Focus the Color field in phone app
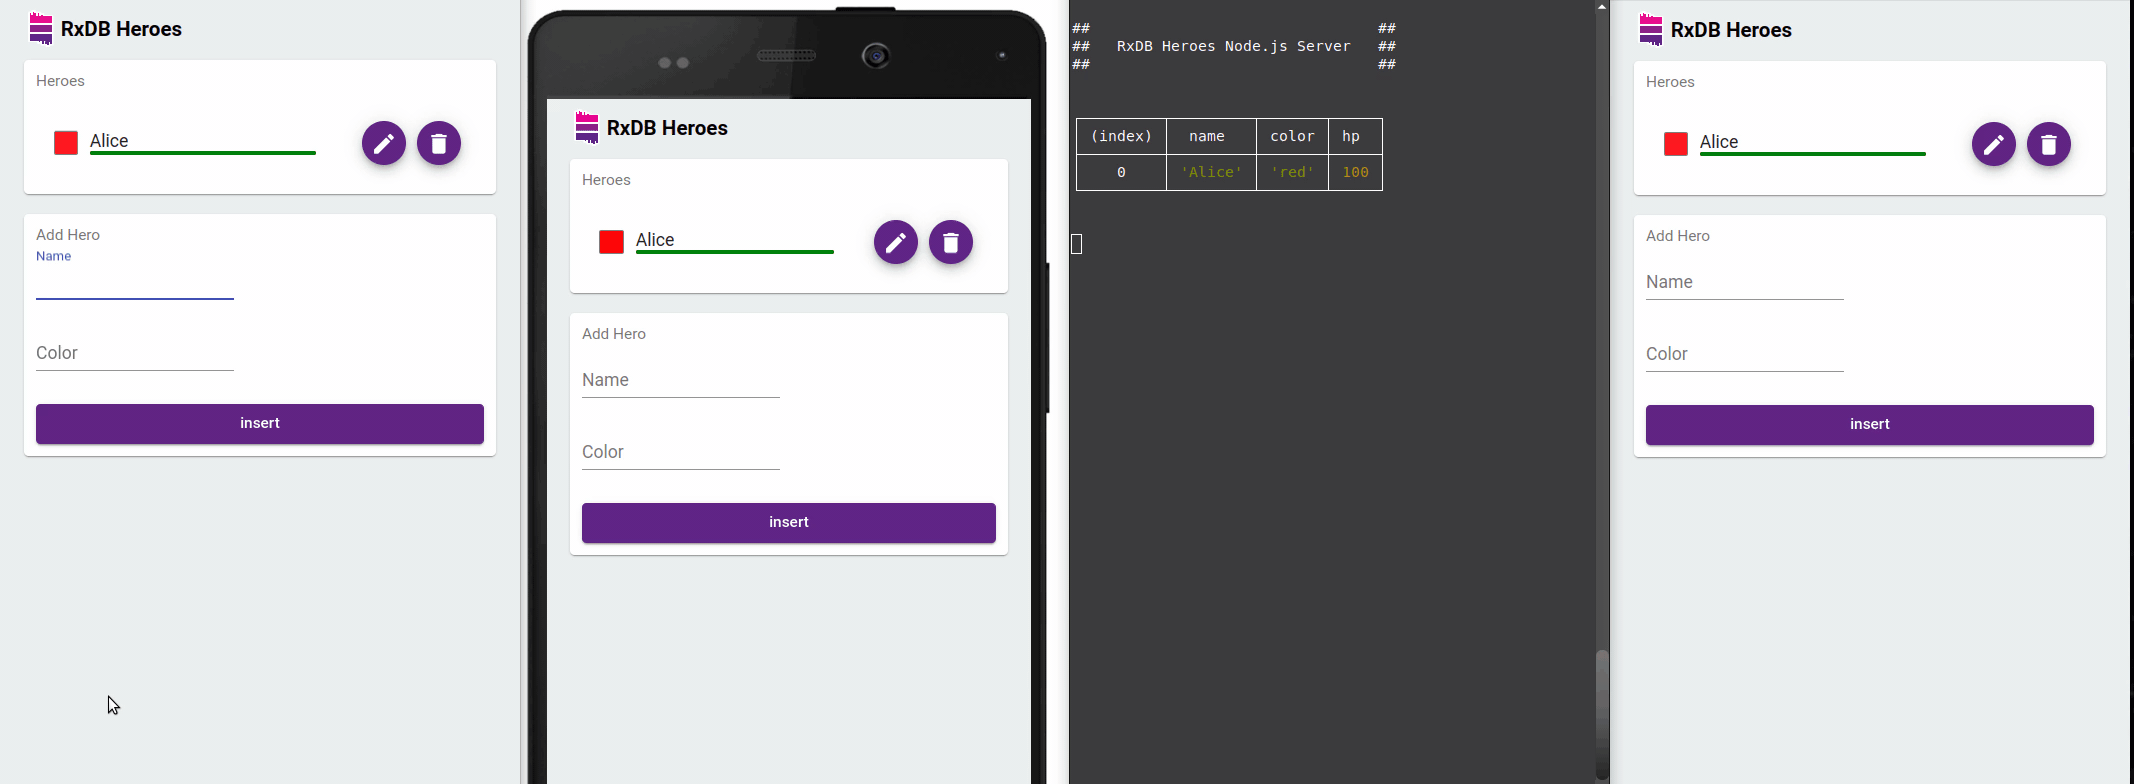 click(681, 453)
